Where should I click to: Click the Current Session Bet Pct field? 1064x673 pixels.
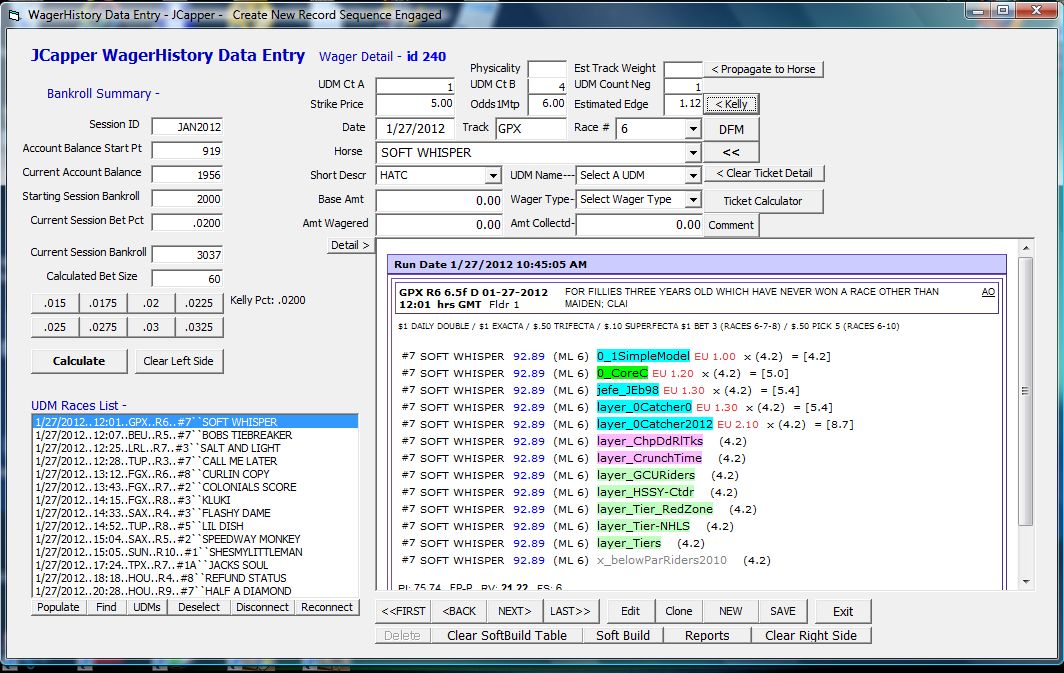coord(187,223)
